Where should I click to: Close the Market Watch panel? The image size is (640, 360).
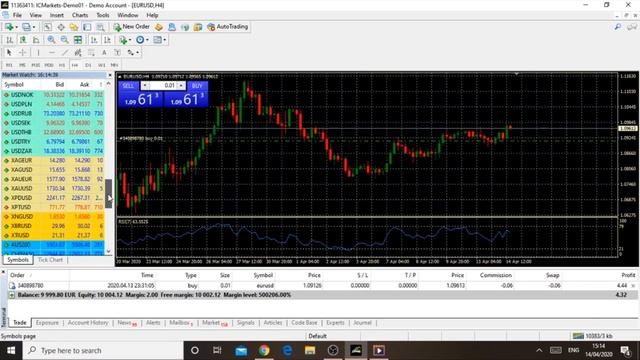pyautogui.click(x=109, y=75)
